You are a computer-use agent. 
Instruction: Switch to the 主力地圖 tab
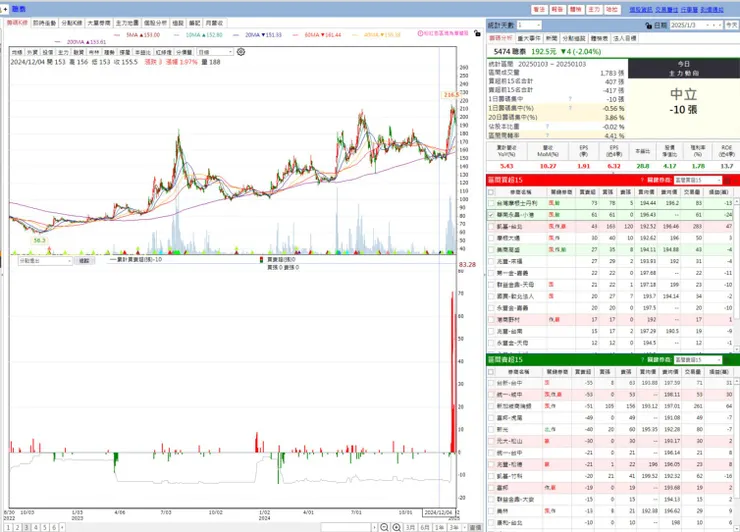tap(127, 23)
